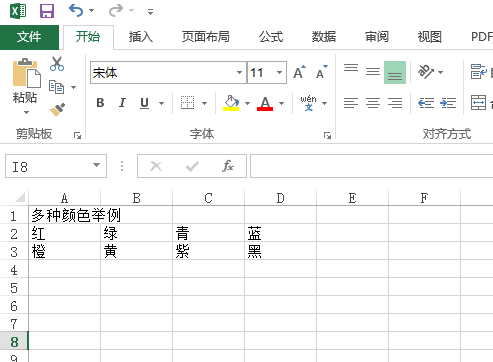Image resolution: width=493 pixels, height=362 pixels.
Task: Switch to the 公式 (Formulas) tab
Action: [271, 37]
